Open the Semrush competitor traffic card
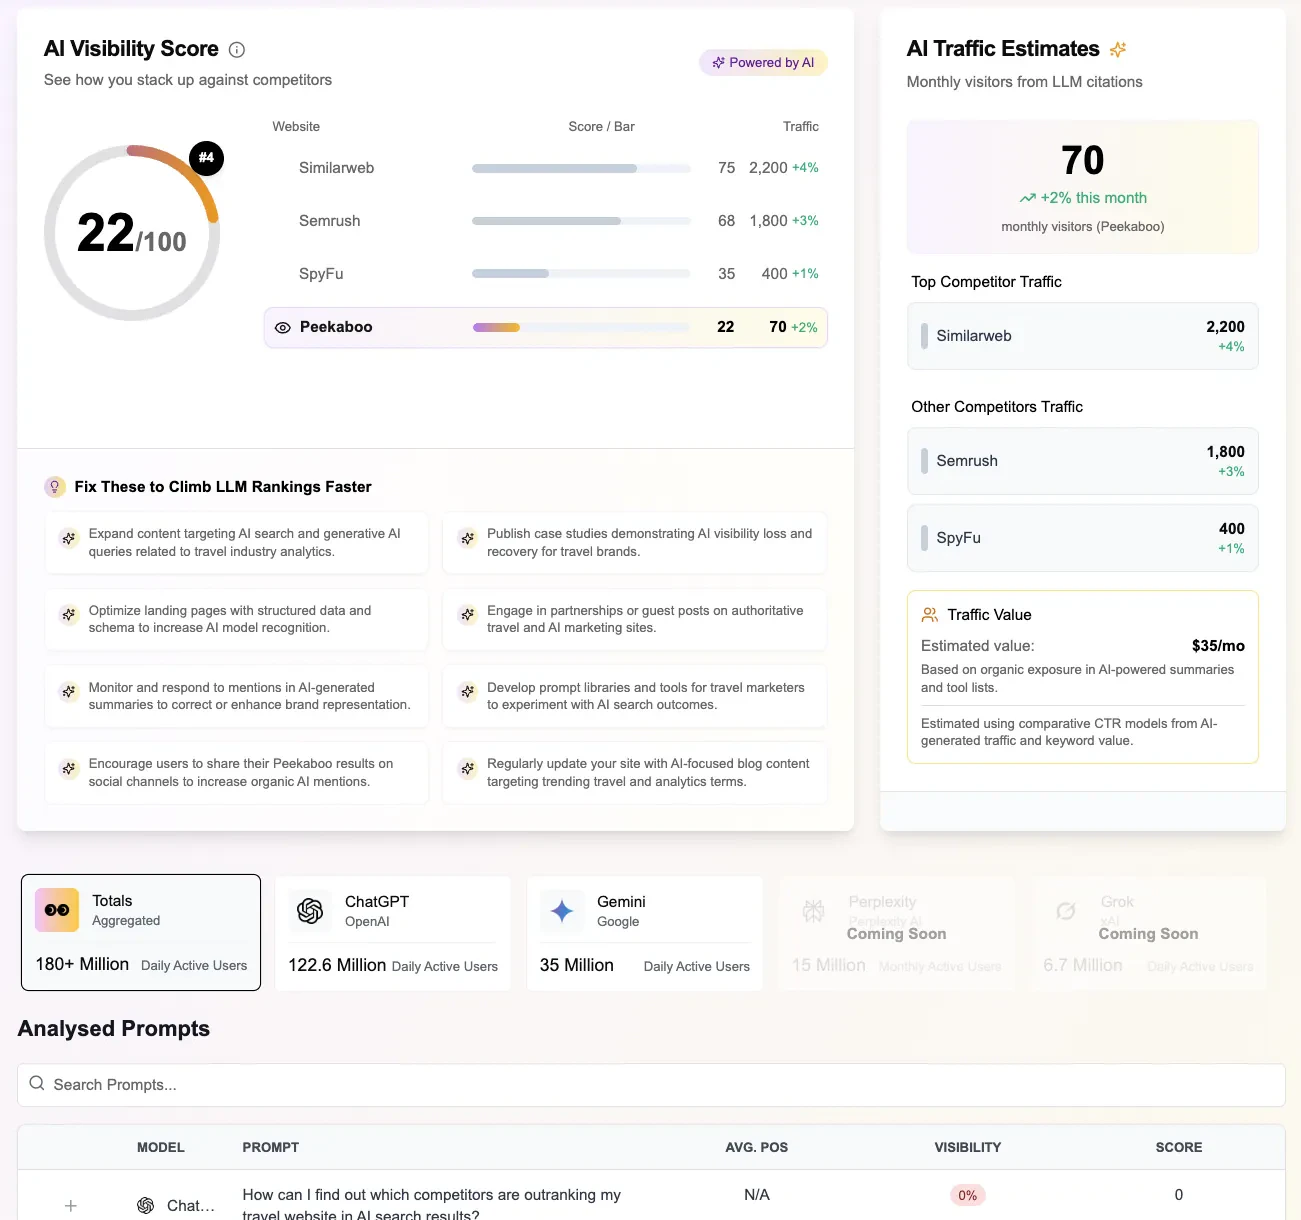Screen dimensions: 1301x1220 (1082, 461)
